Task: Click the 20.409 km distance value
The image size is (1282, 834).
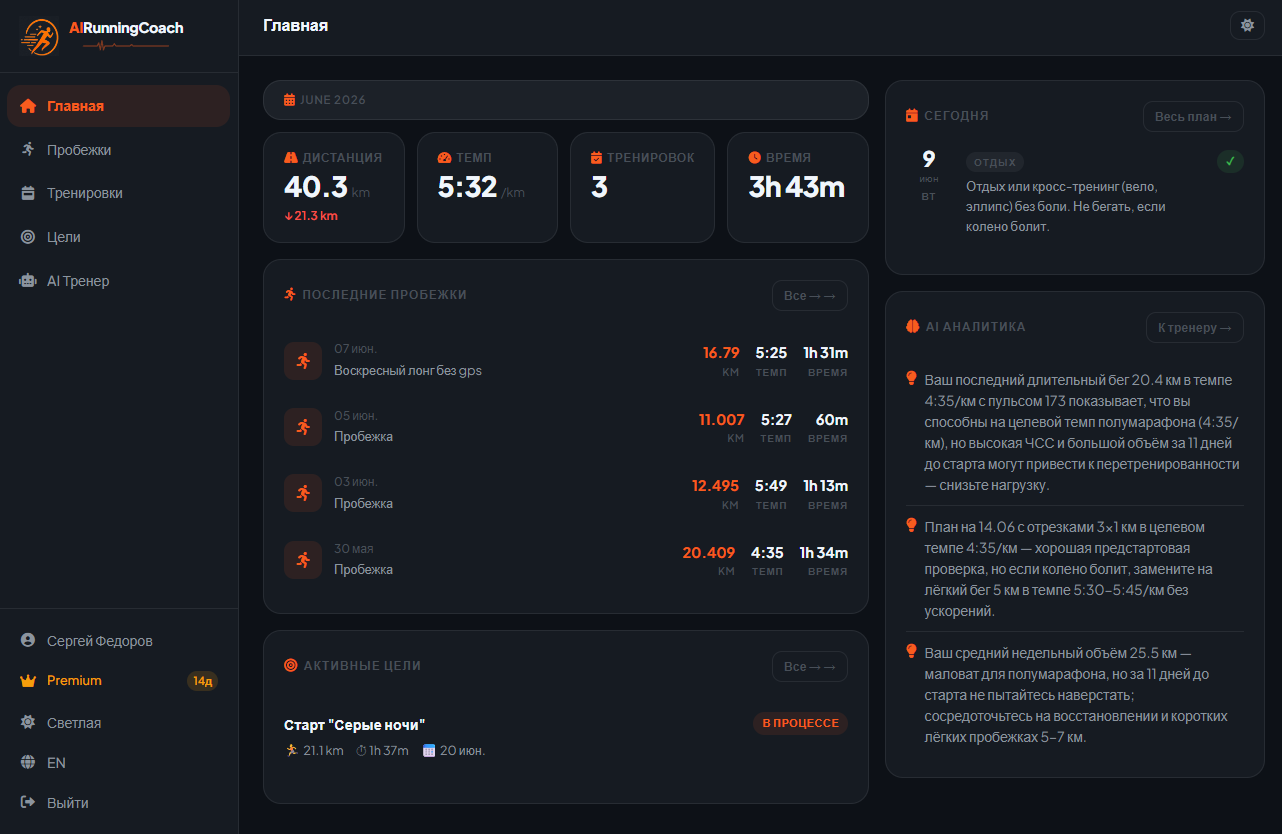Action: [708, 552]
